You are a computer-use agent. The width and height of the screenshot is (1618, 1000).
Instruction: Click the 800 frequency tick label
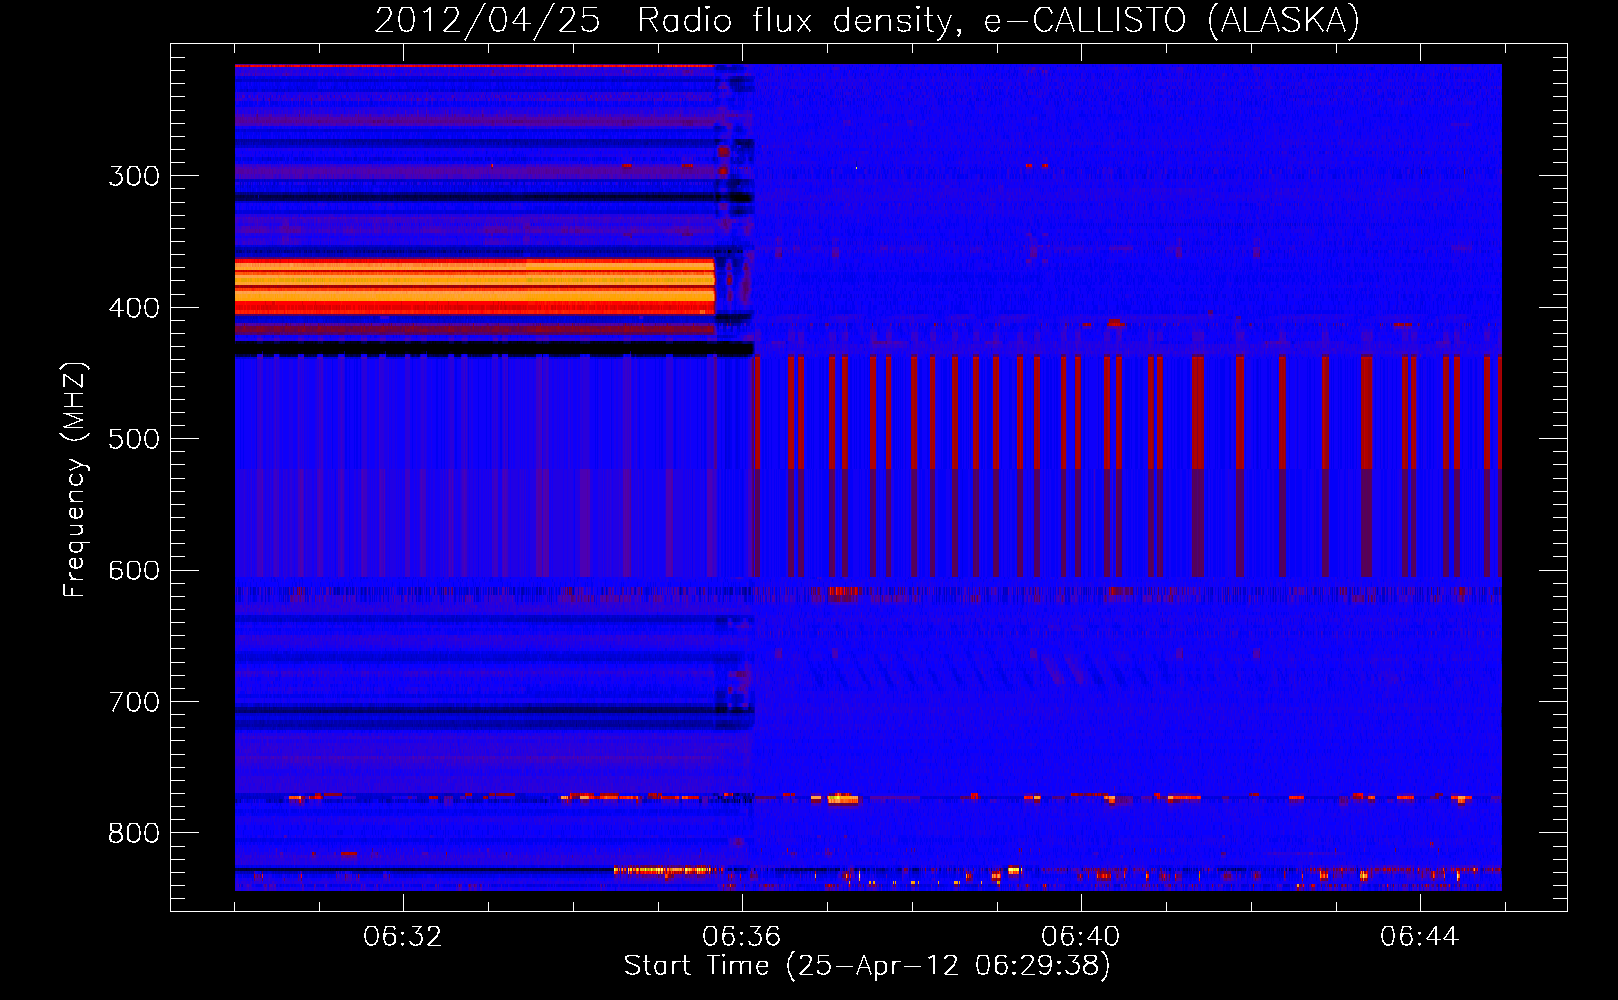(x=134, y=834)
